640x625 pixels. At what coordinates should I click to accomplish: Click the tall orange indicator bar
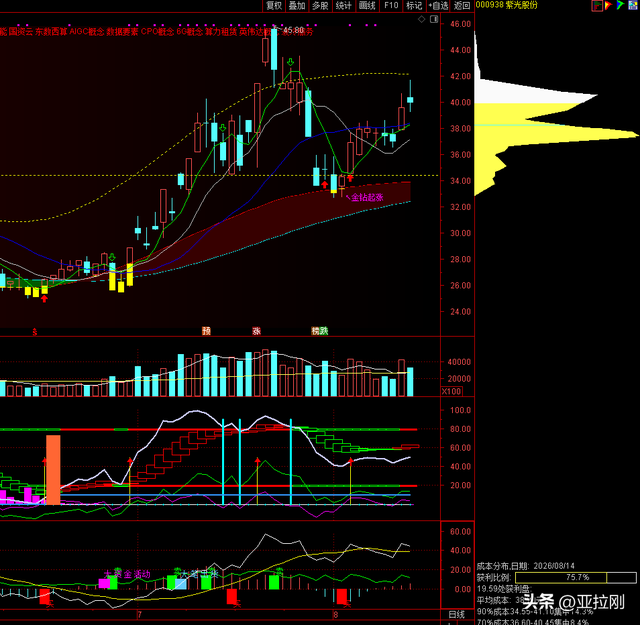pyautogui.click(x=53, y=470)
